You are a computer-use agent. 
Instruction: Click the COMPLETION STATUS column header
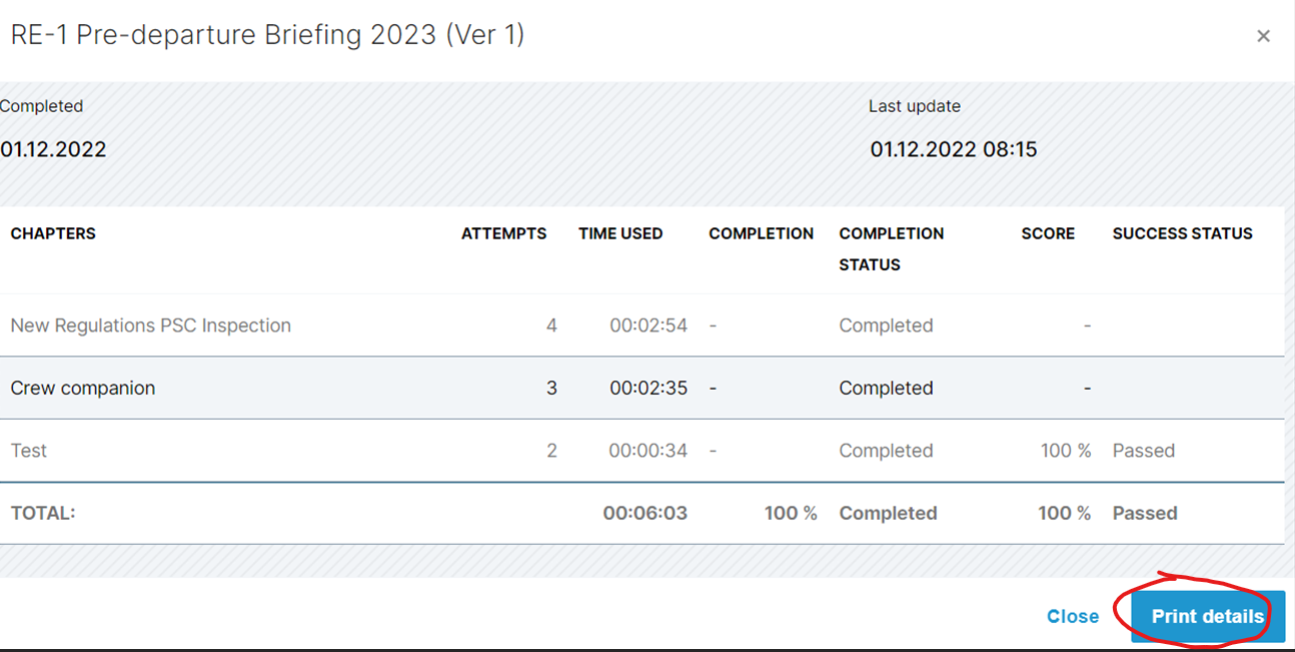[x=891, y=249]
